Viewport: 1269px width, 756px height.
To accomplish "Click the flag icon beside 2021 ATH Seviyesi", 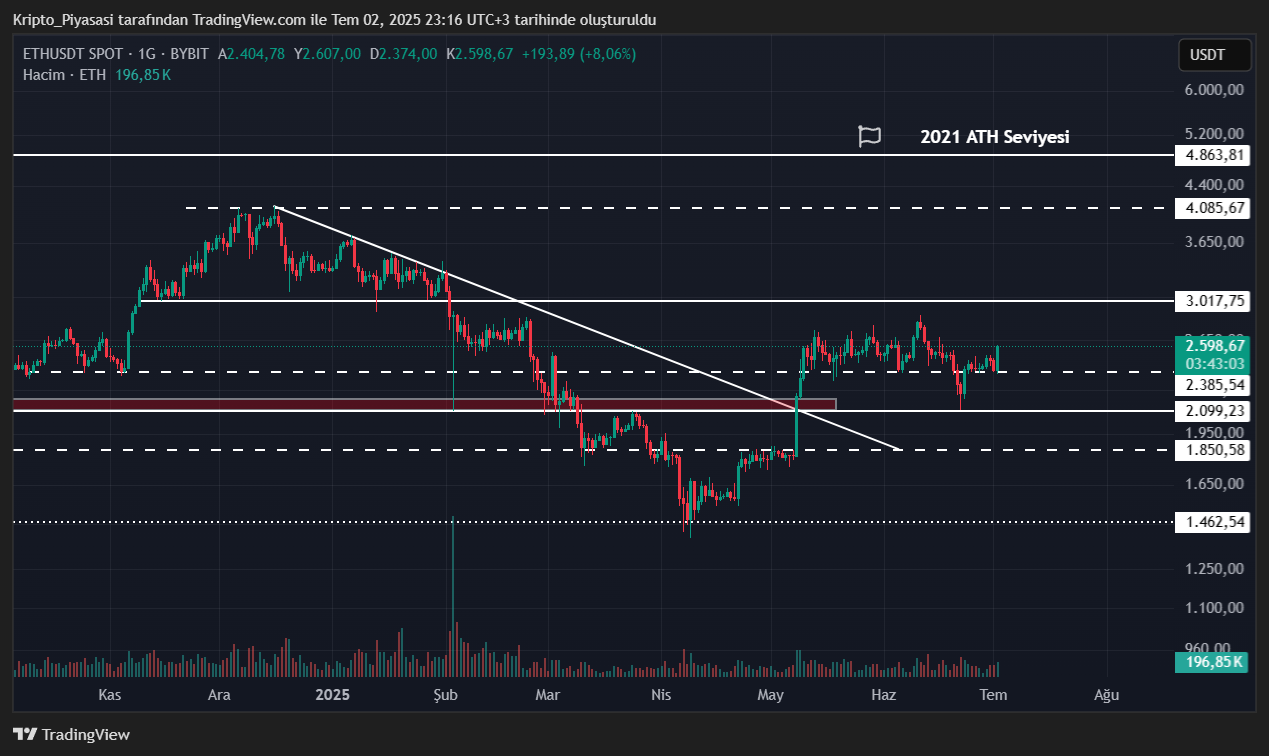I will (x=869, y=137).
